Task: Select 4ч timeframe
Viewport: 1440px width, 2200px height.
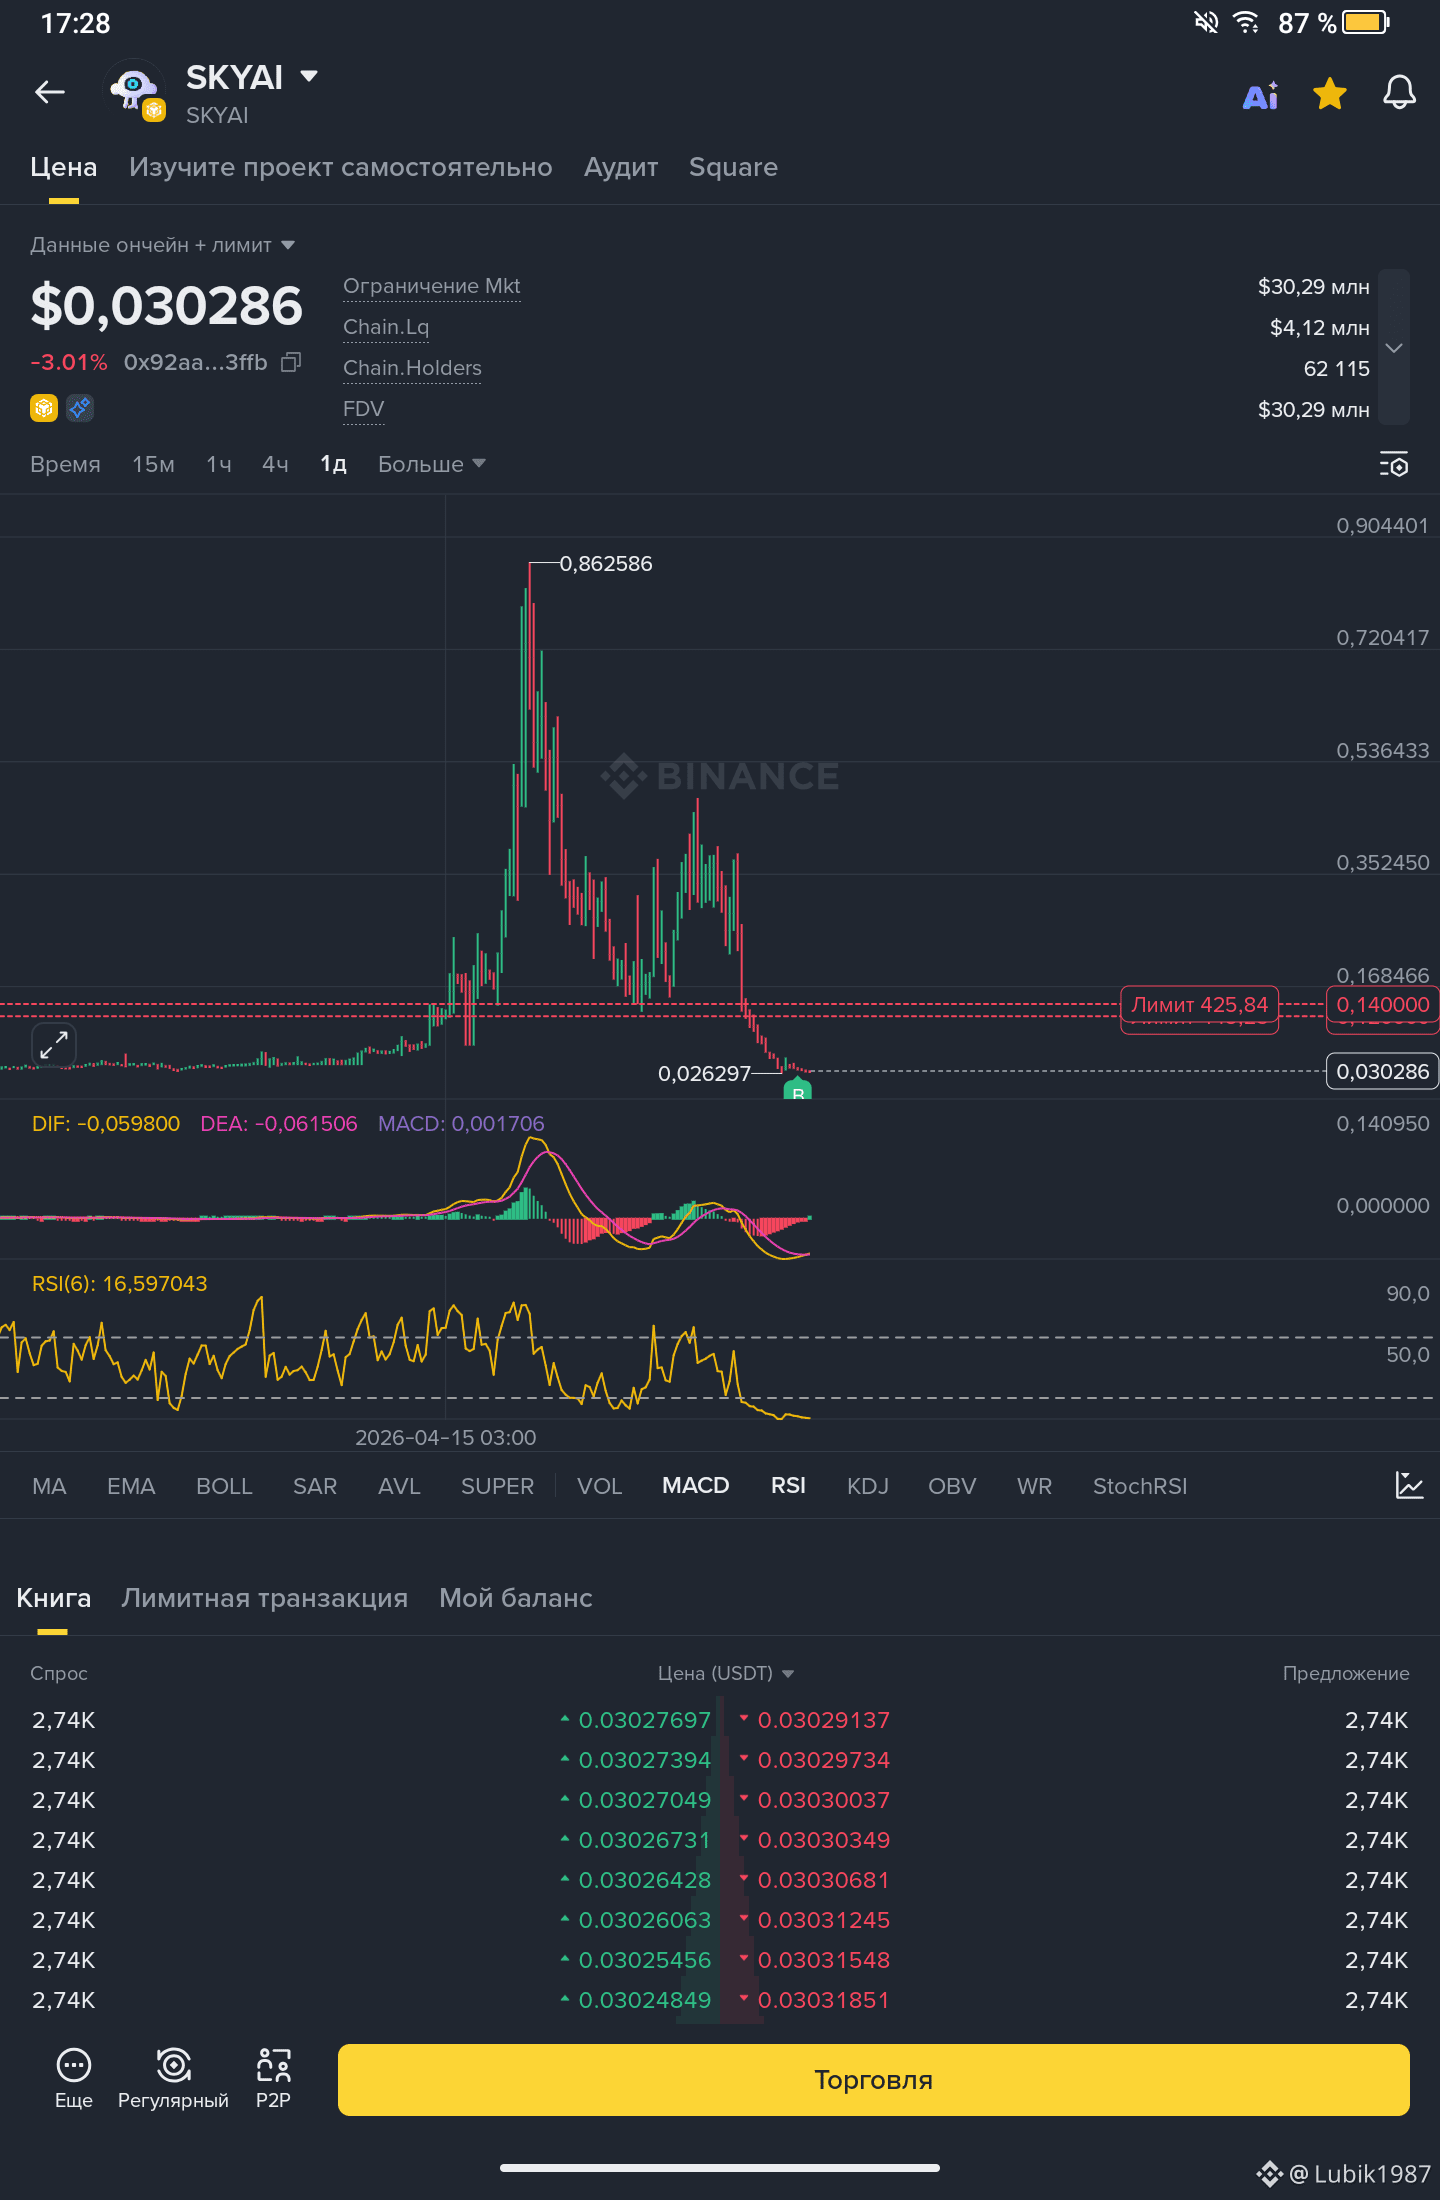Action: tap(275, 464)
